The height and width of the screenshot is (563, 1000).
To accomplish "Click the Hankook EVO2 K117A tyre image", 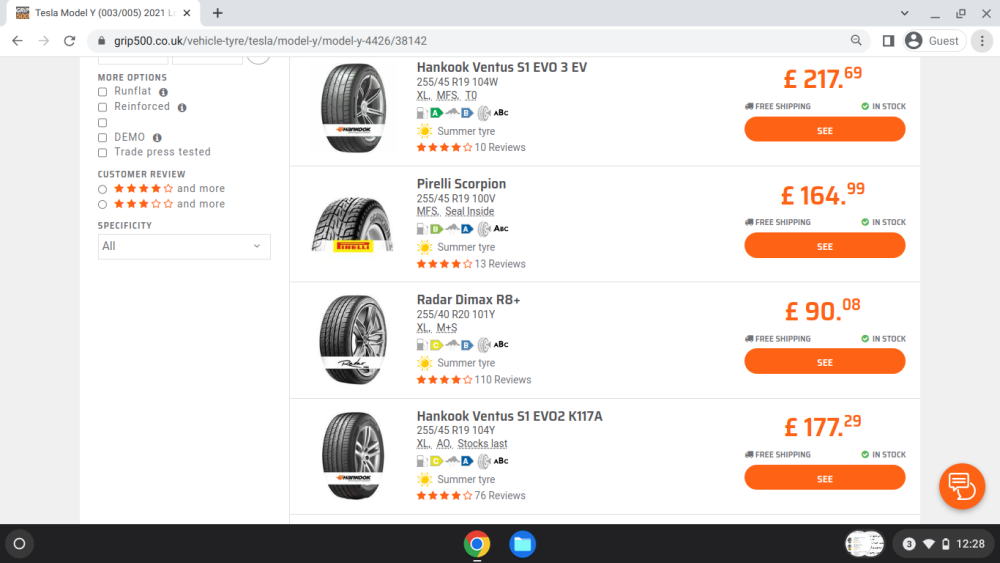I will pyautogui.click(x=353, y=456).
